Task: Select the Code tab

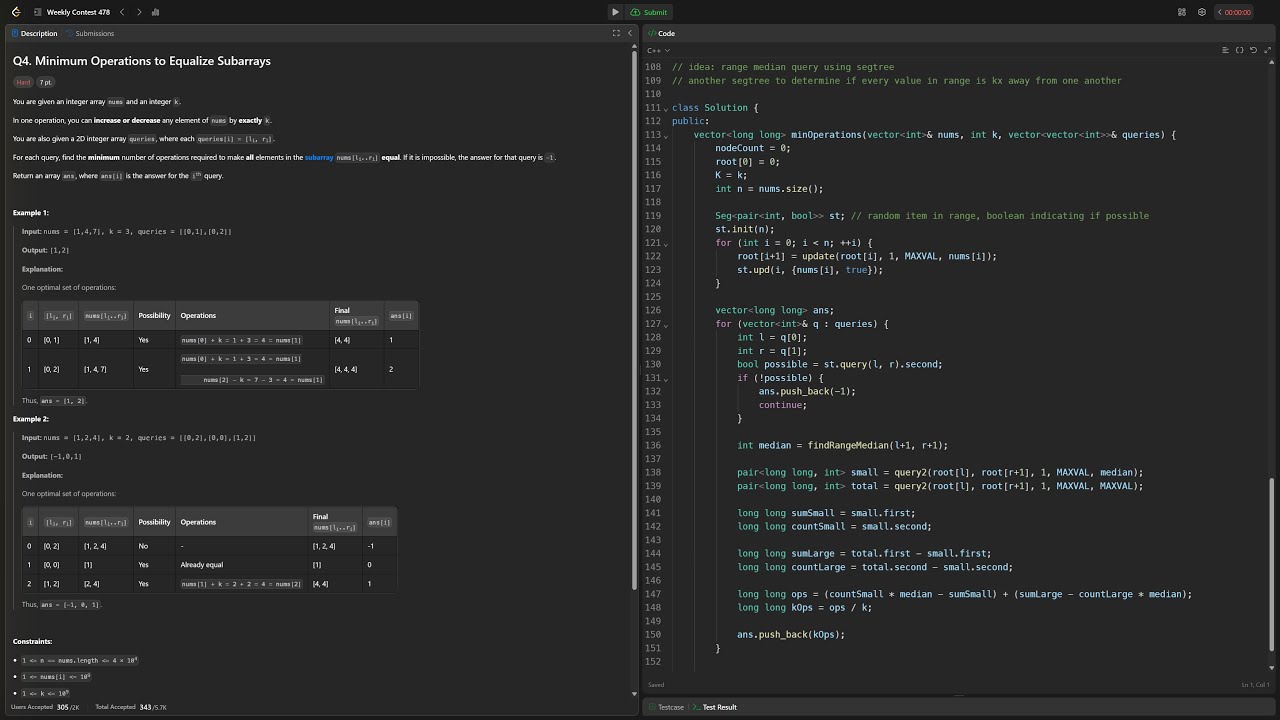Action: [661, 33]
